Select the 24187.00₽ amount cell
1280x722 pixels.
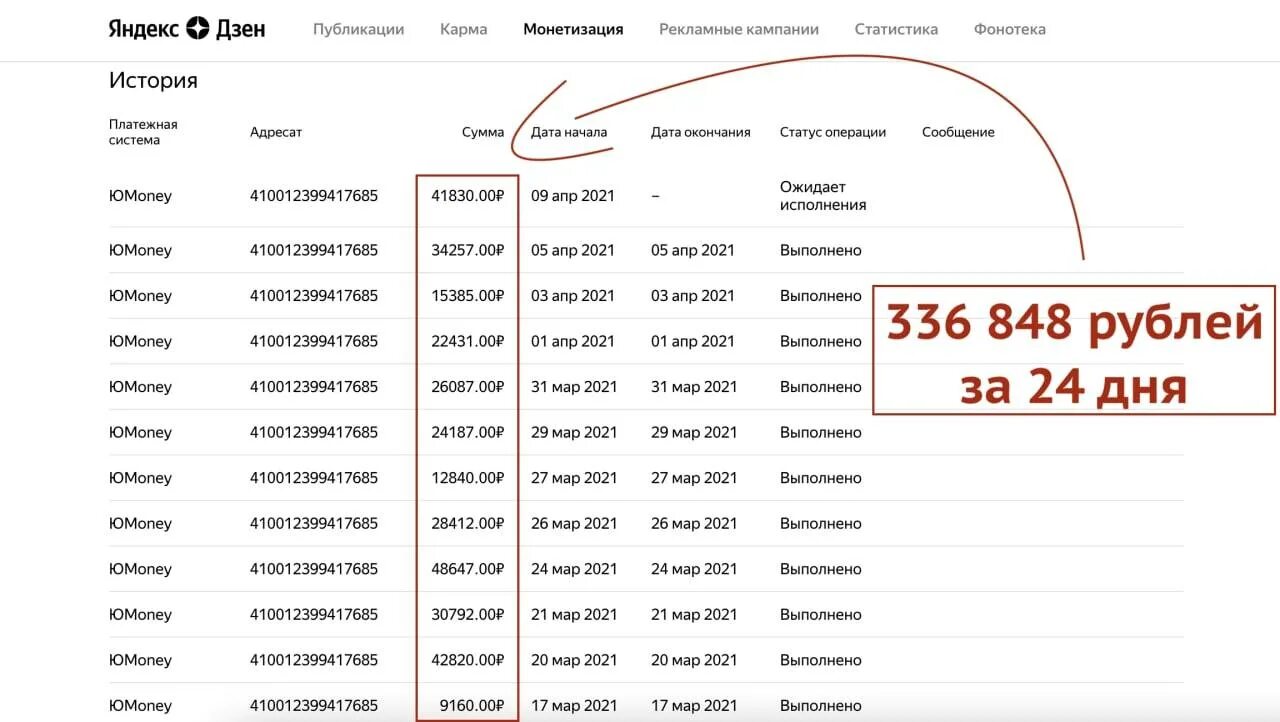pos(468,432)
